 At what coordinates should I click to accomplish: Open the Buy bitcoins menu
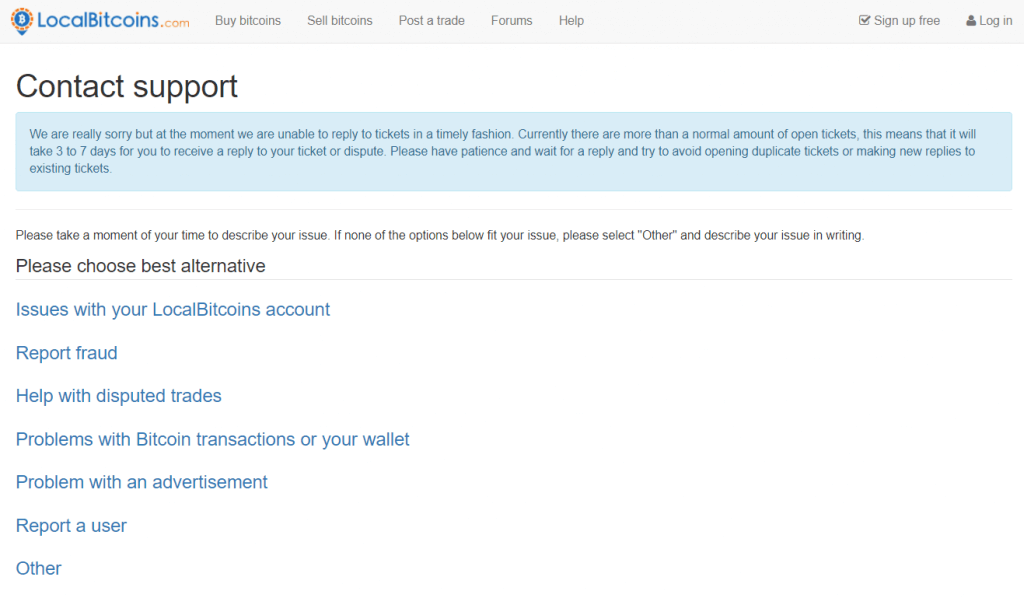click(x=248, y=21)
